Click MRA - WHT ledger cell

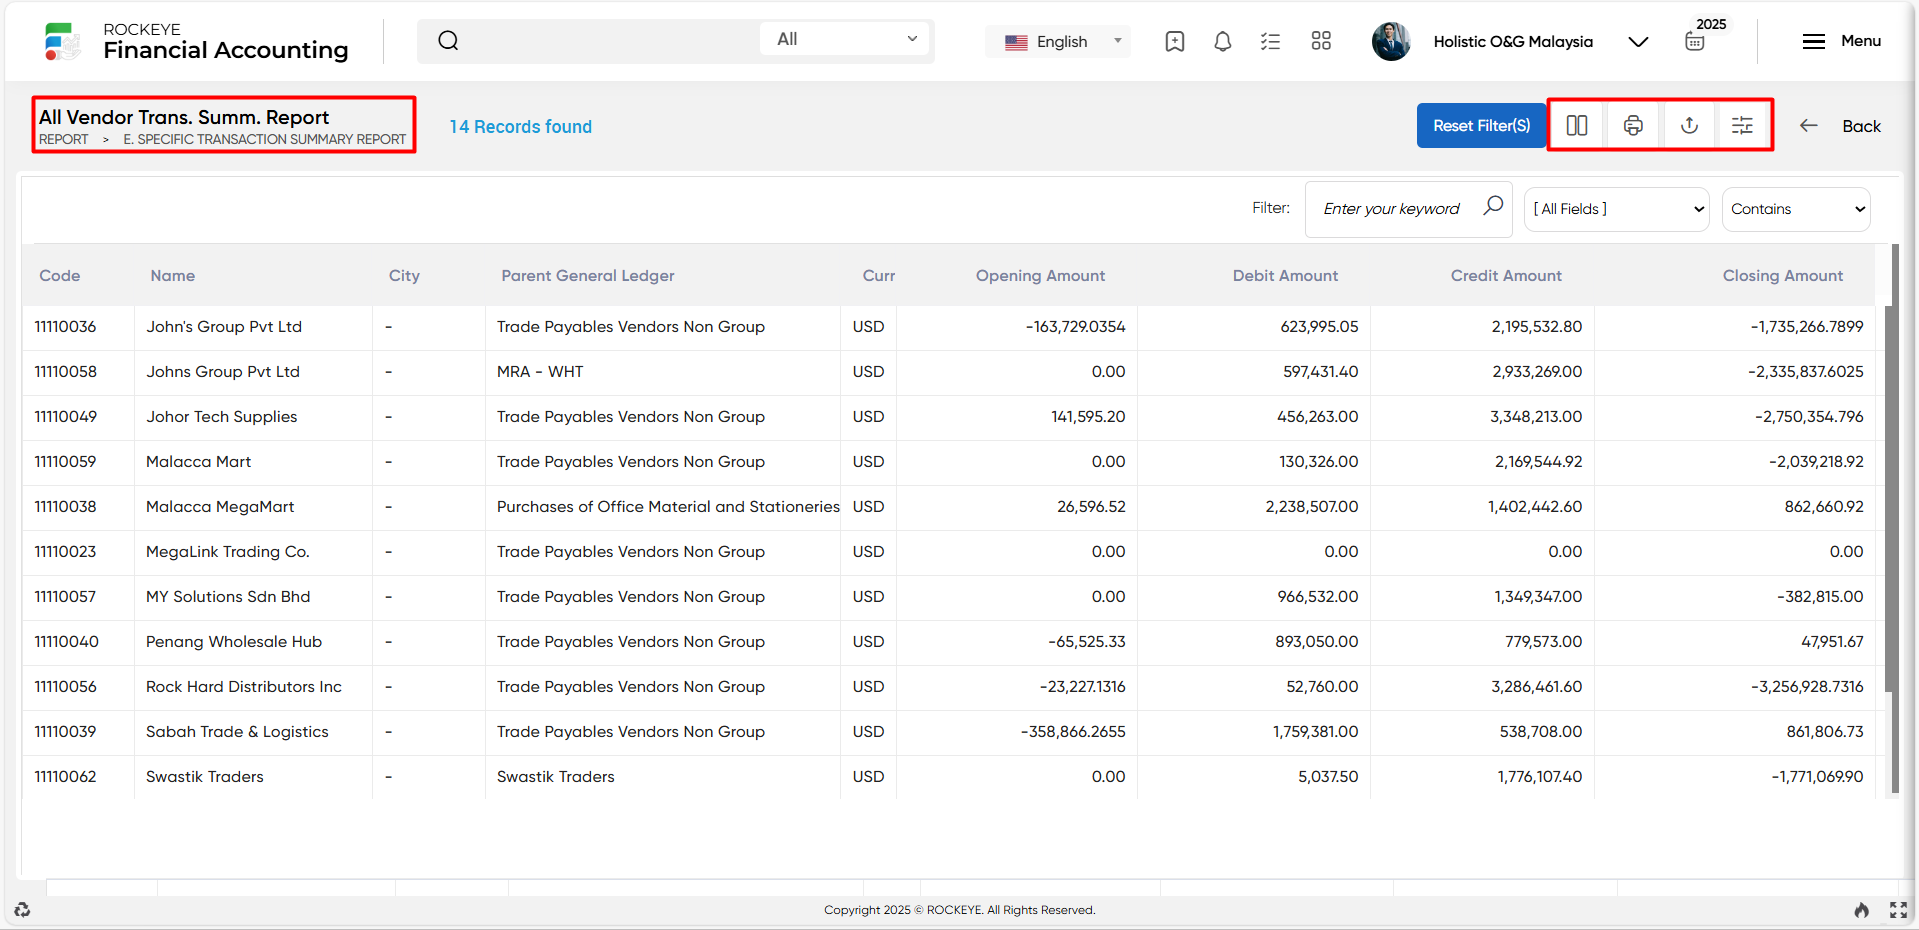[540, 372]
